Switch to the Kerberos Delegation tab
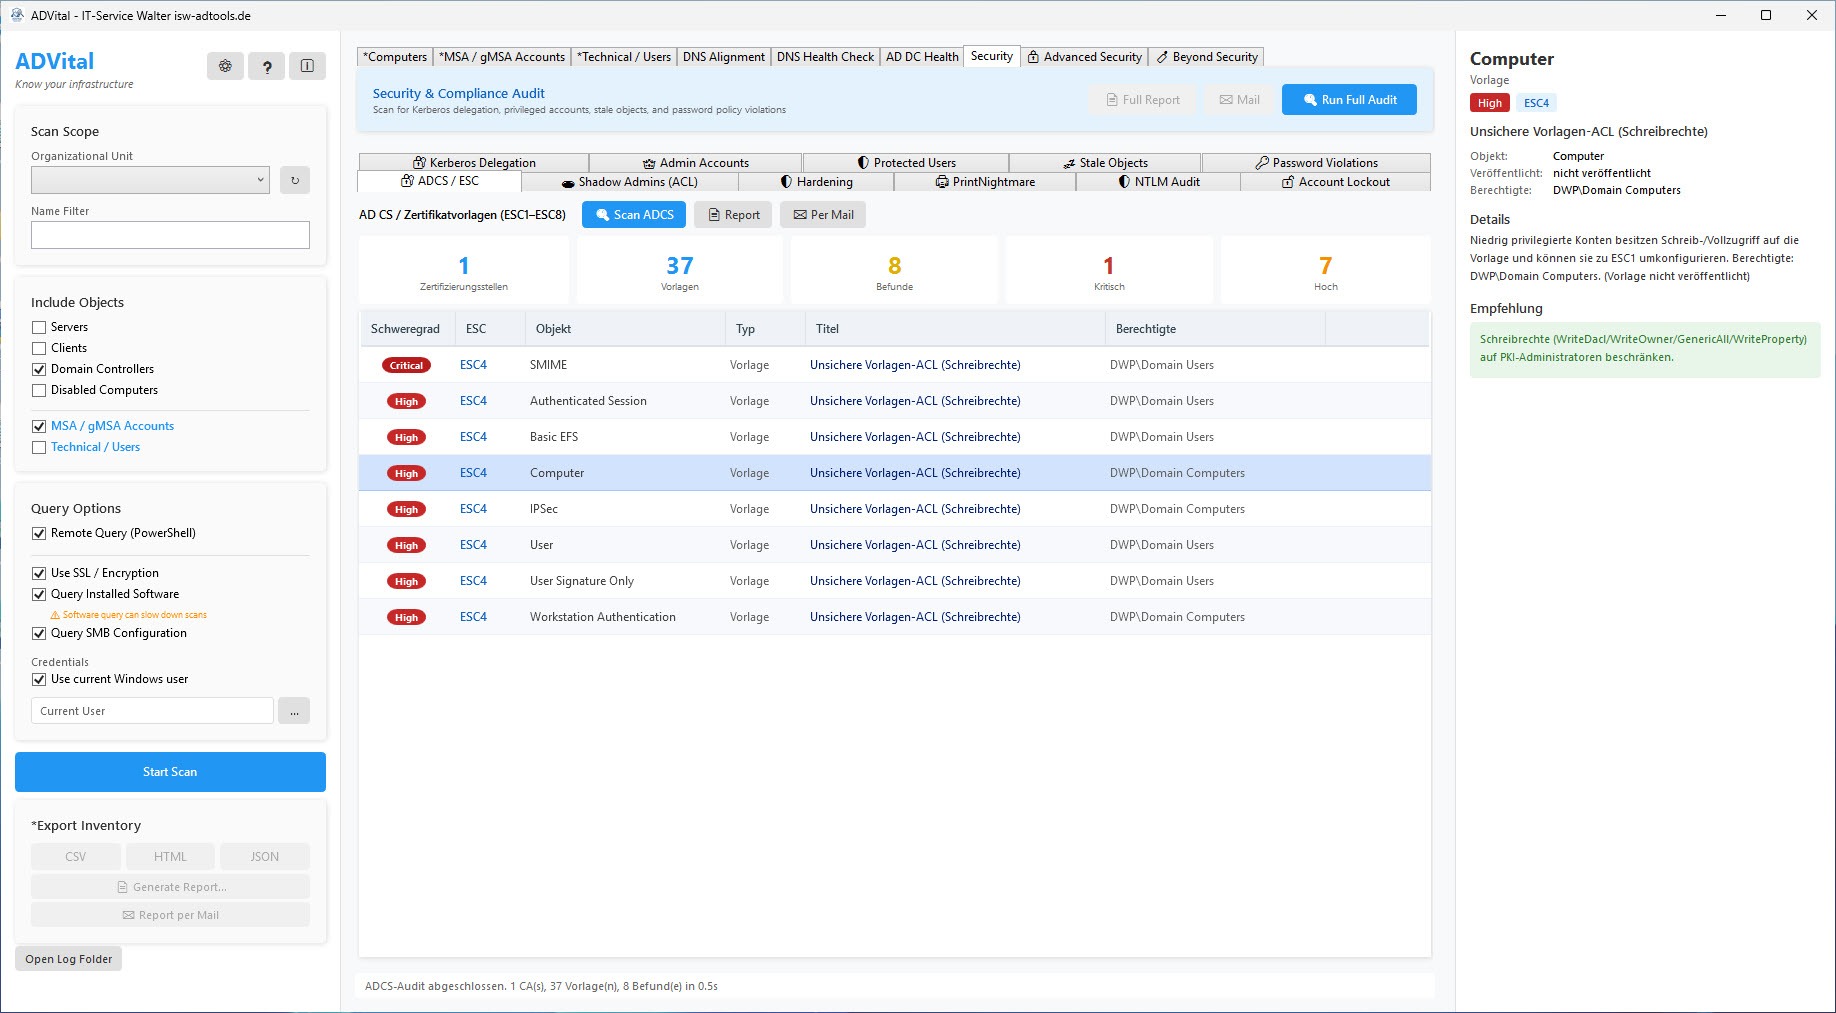 pyautogui.click(x=473, y=163)
